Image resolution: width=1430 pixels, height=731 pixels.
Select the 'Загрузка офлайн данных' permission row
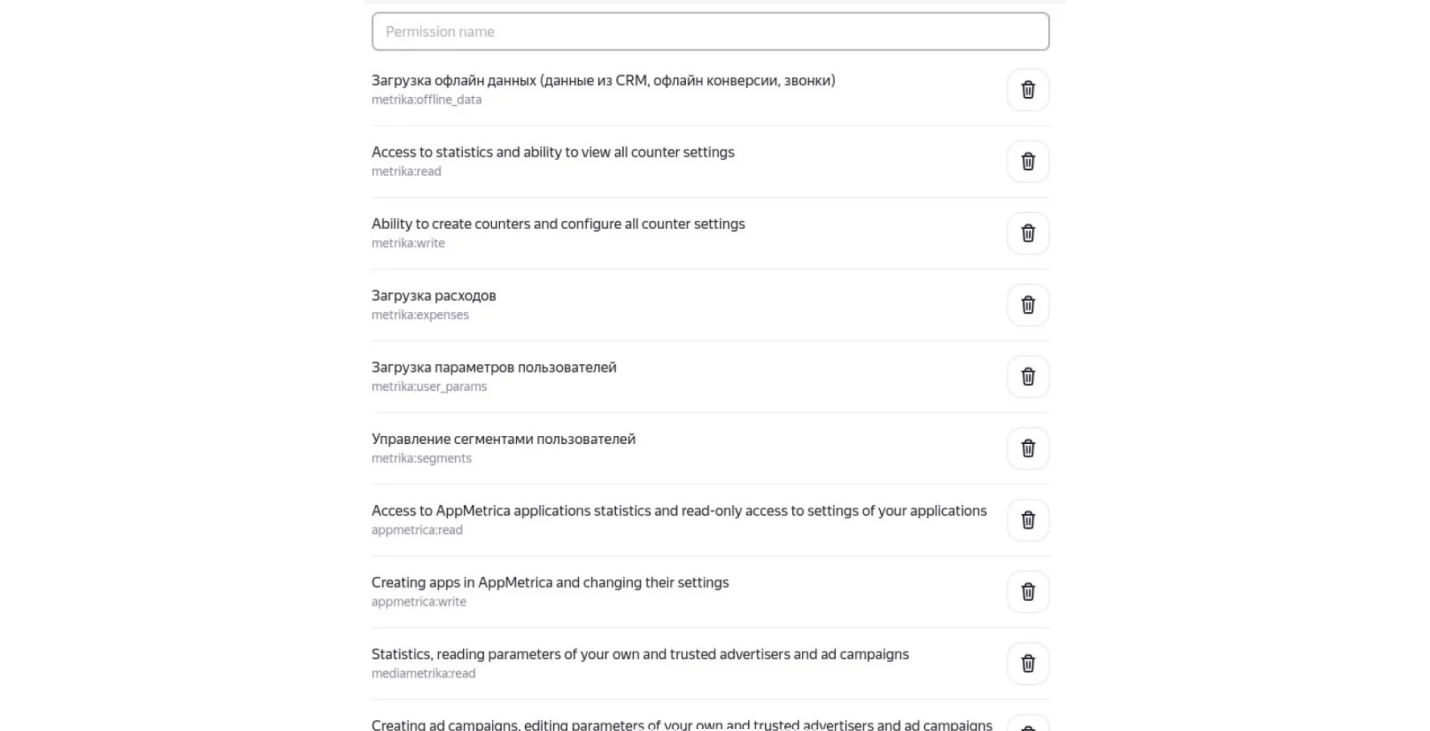[x=603, y=81]
